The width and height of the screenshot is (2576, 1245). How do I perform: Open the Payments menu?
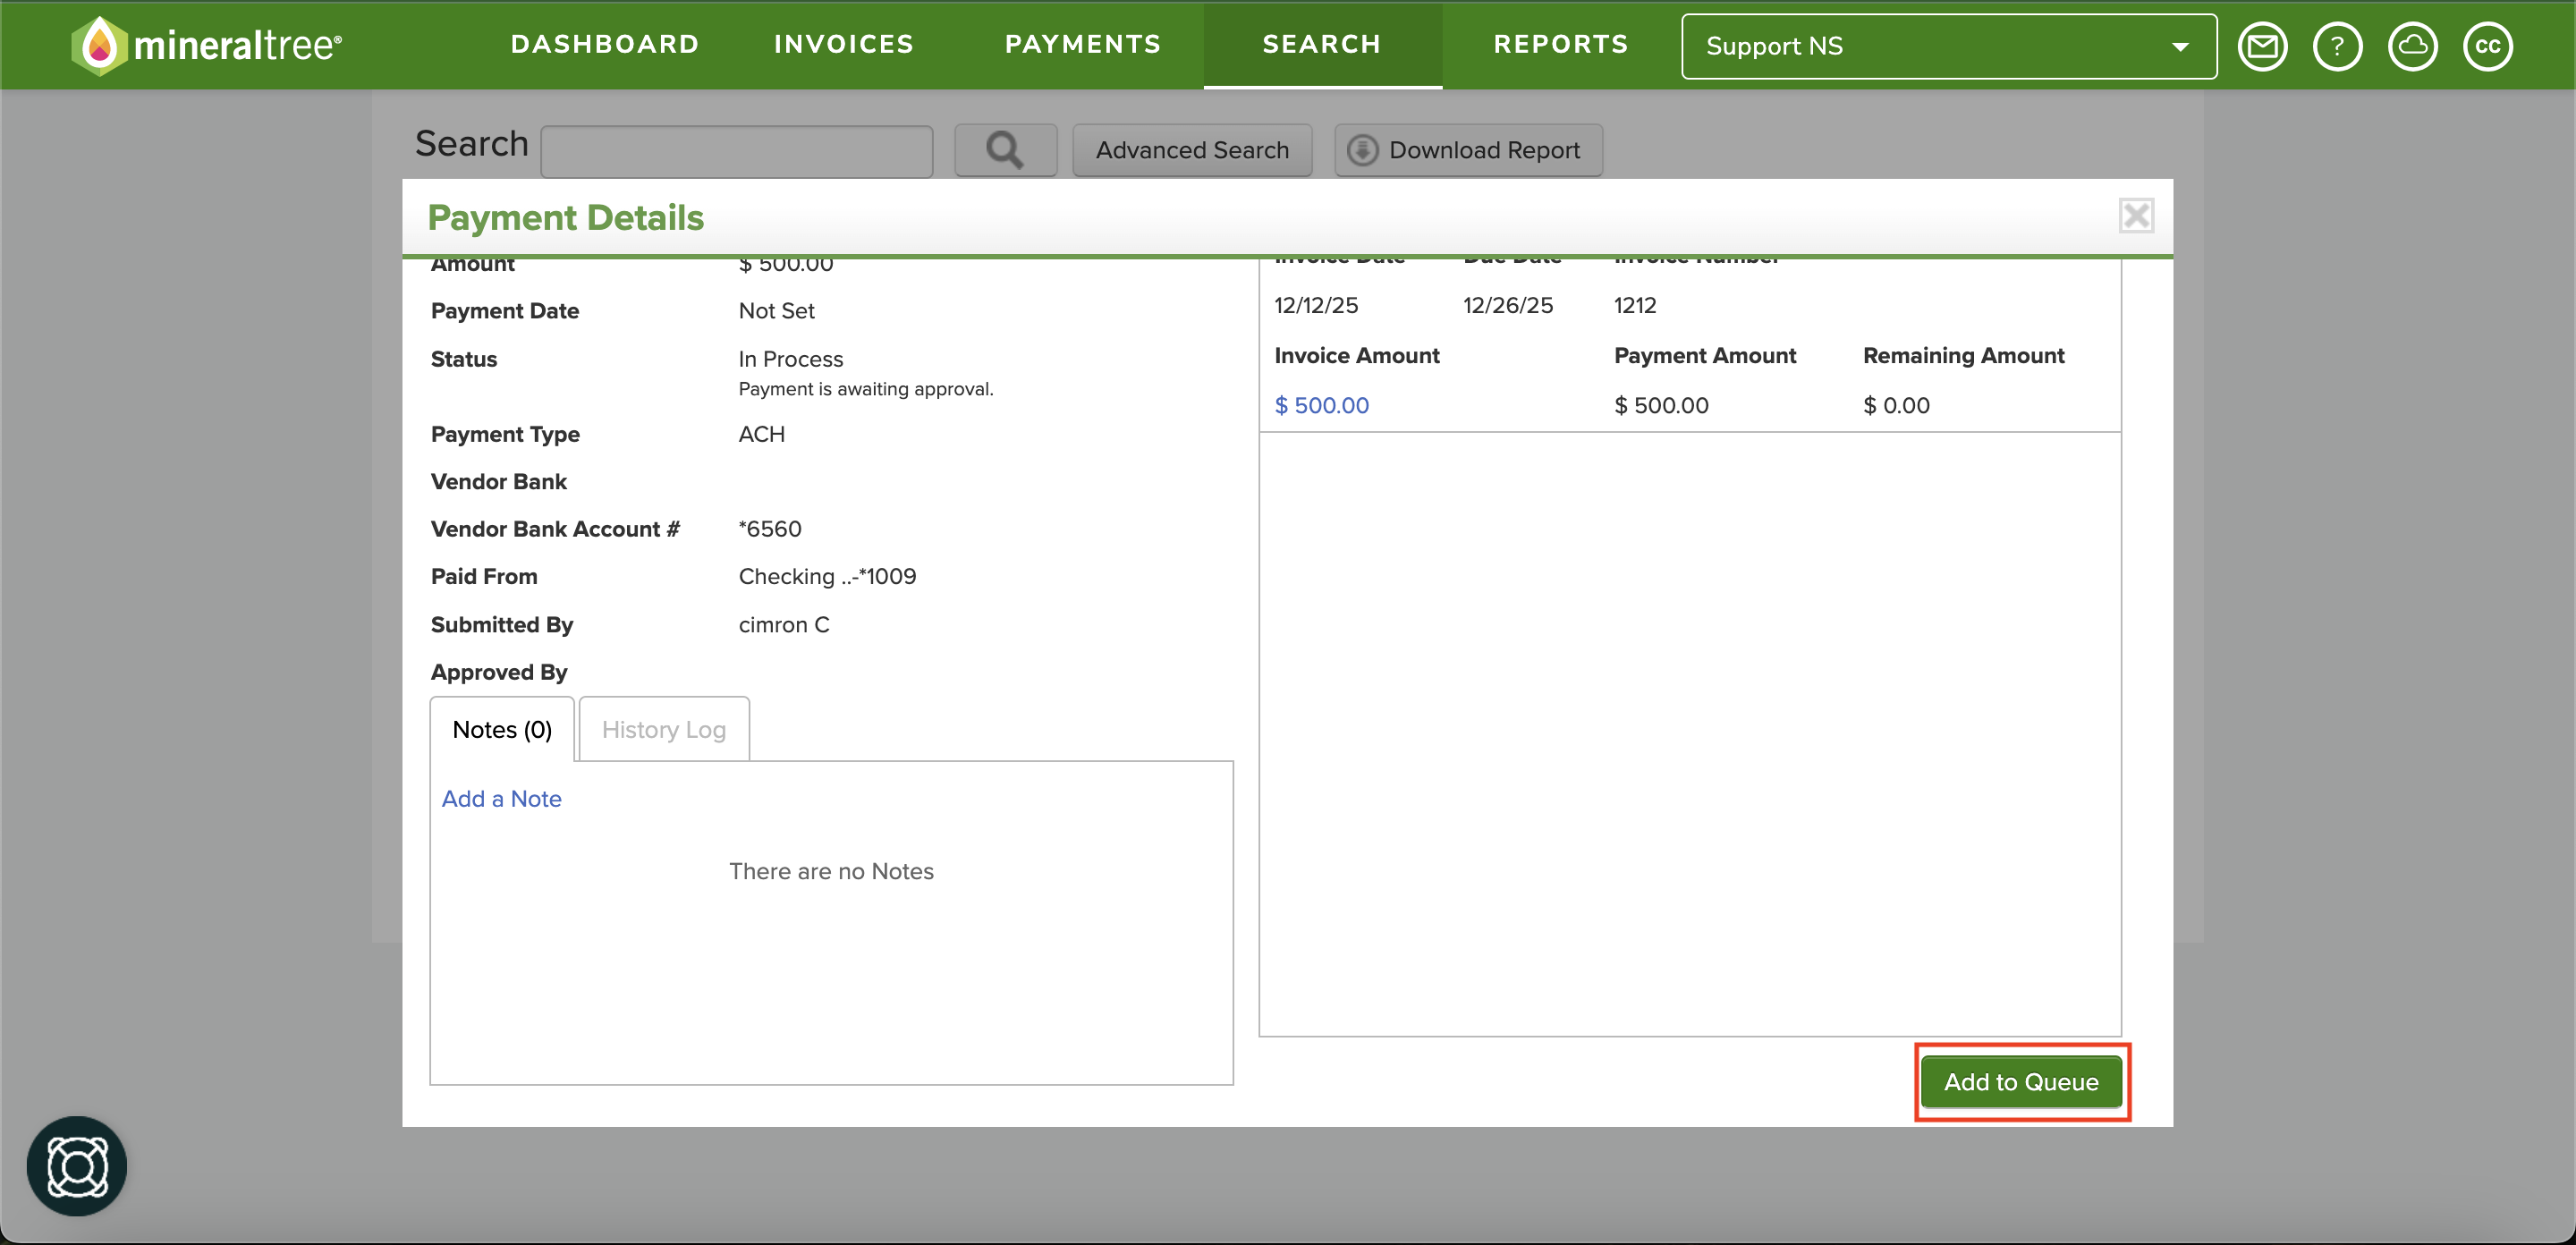click(1083, 44)
